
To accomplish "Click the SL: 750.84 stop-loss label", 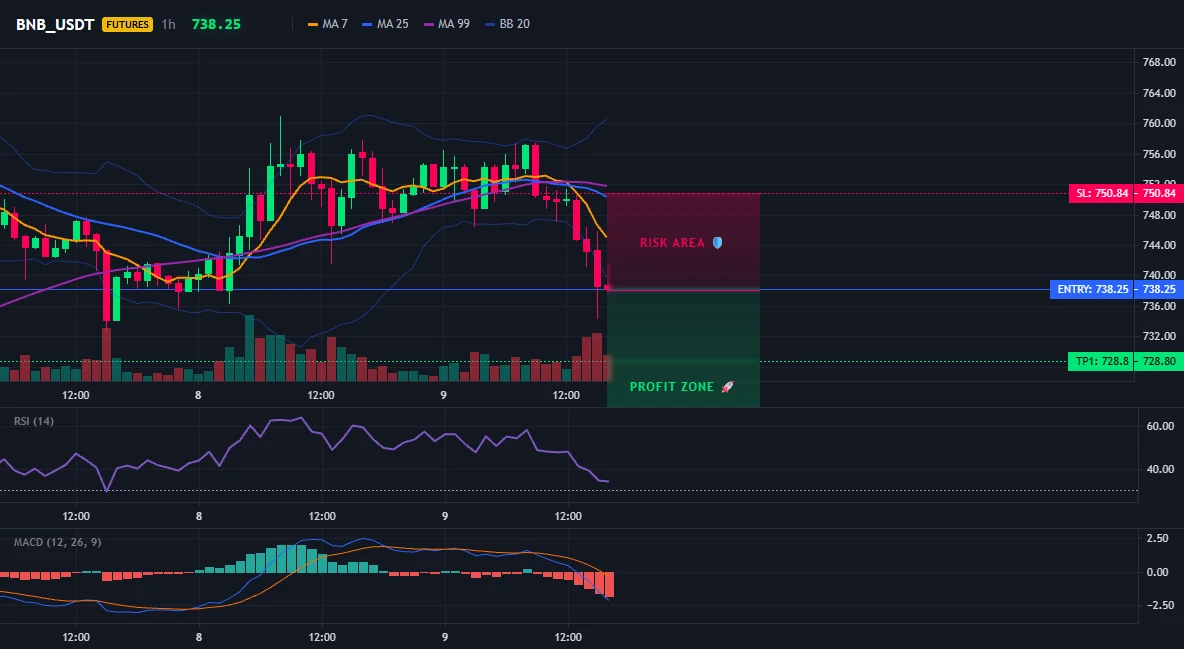I will pos(1102,193).
